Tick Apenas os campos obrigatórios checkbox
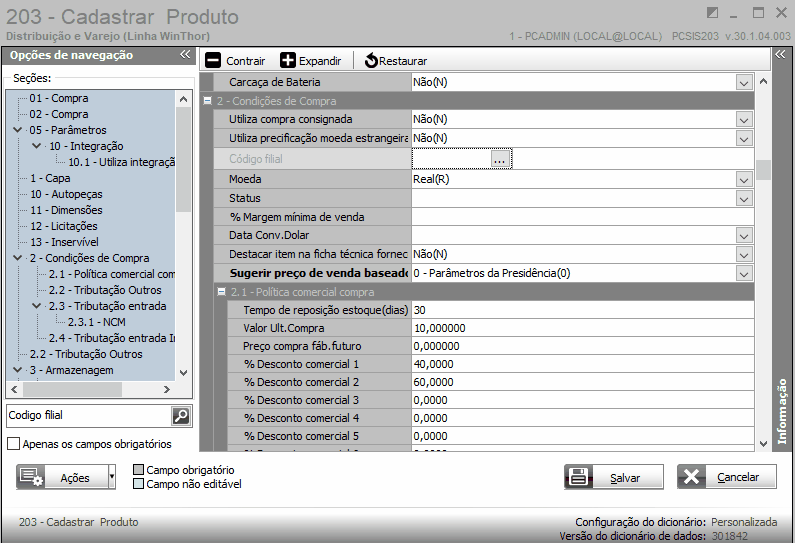The width and height of the screenshot is (795, 543). point(14,444)
